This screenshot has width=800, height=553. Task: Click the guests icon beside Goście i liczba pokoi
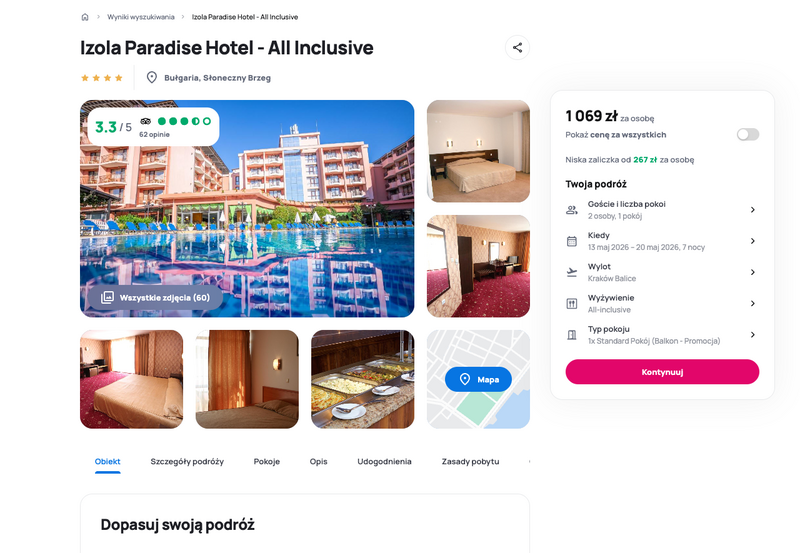(x=572, y=210)
